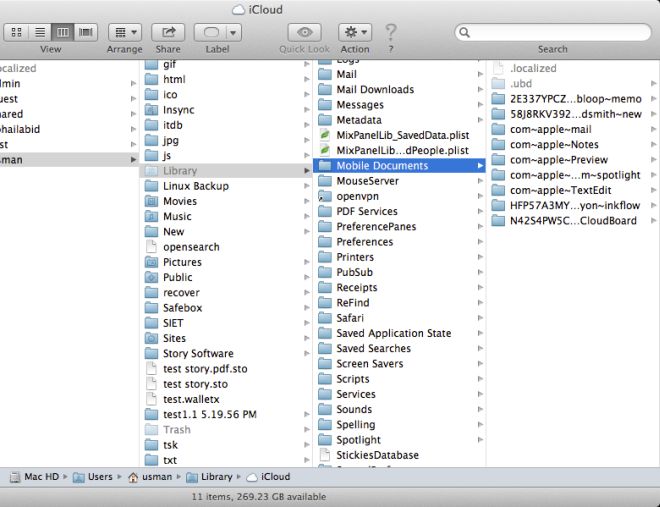The width and height of the screenshot is (660, 507).
Task: Expand the Linux Backup folder arrow
Action: tap(307, 186)
